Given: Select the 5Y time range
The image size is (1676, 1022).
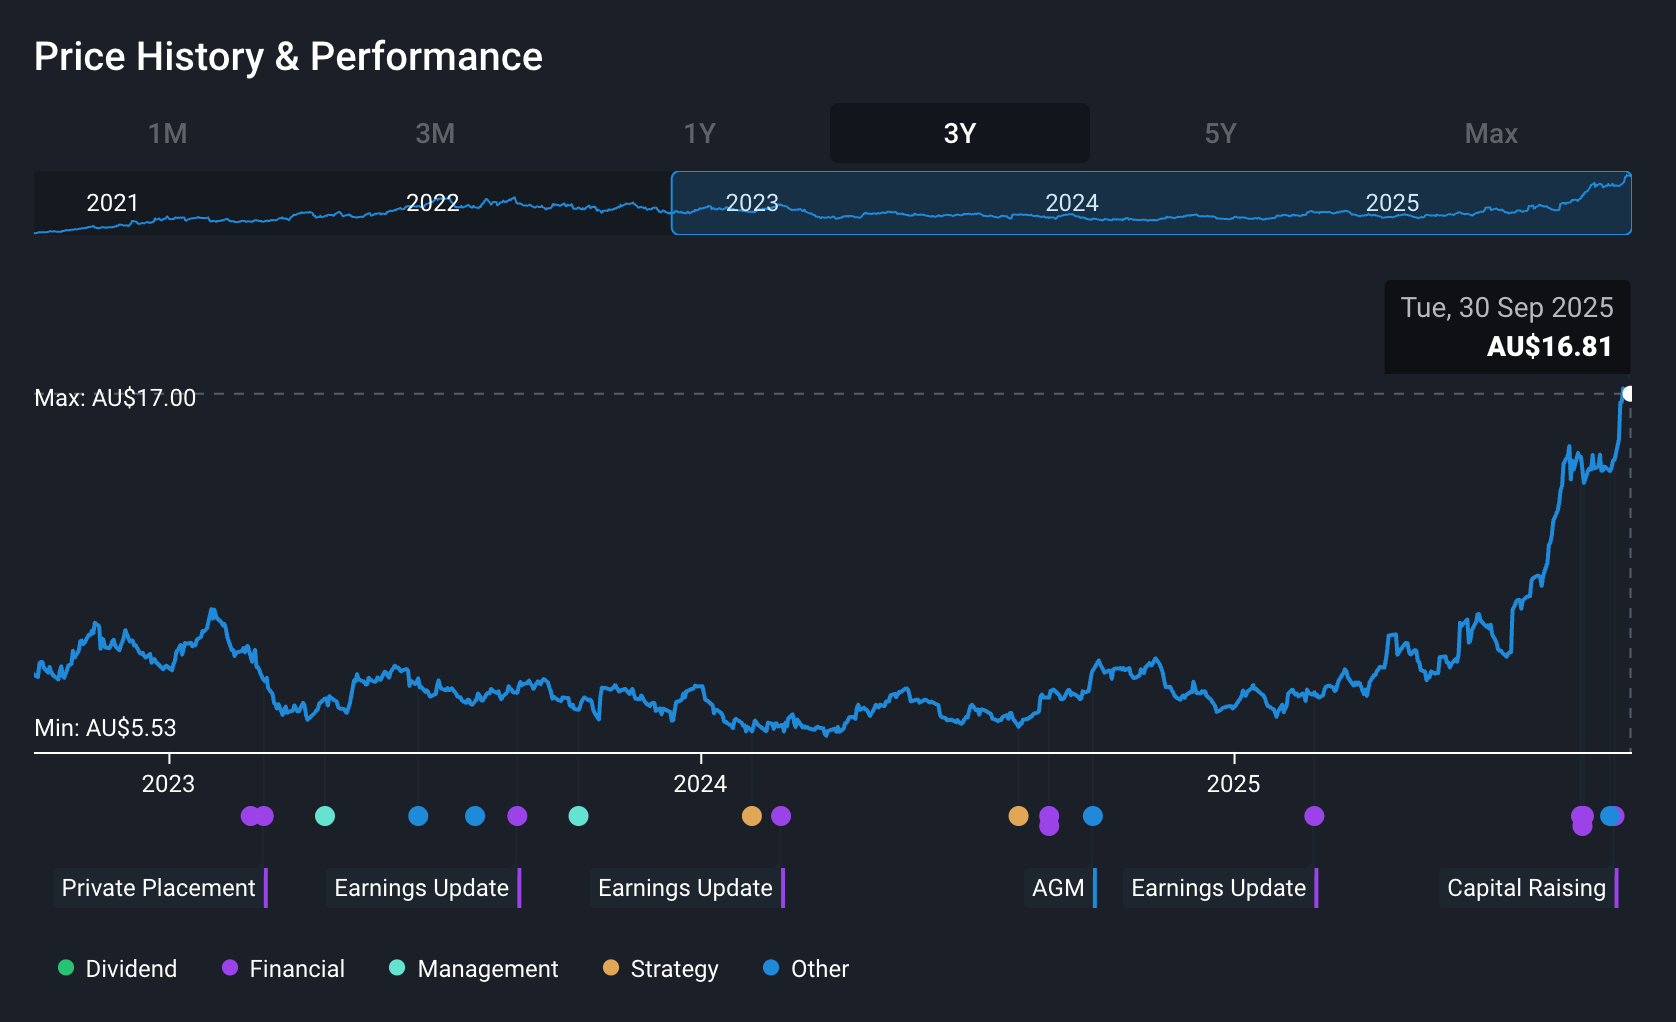Looking at the screenshot, I should point(1220,133).
